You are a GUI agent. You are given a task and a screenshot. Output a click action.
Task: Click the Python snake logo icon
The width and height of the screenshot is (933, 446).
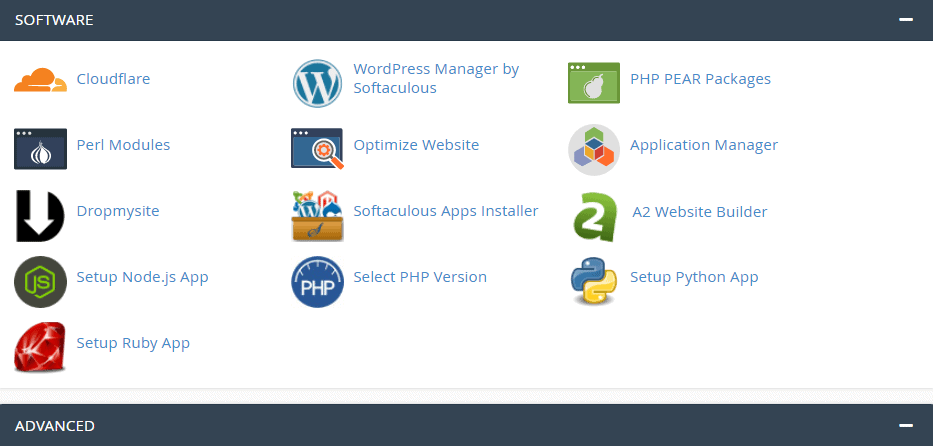tap(594, 282)
